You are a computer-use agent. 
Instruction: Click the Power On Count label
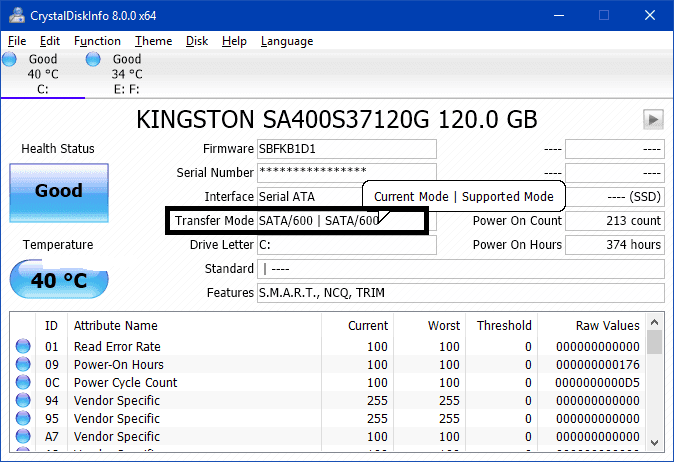tap(517, 221)
